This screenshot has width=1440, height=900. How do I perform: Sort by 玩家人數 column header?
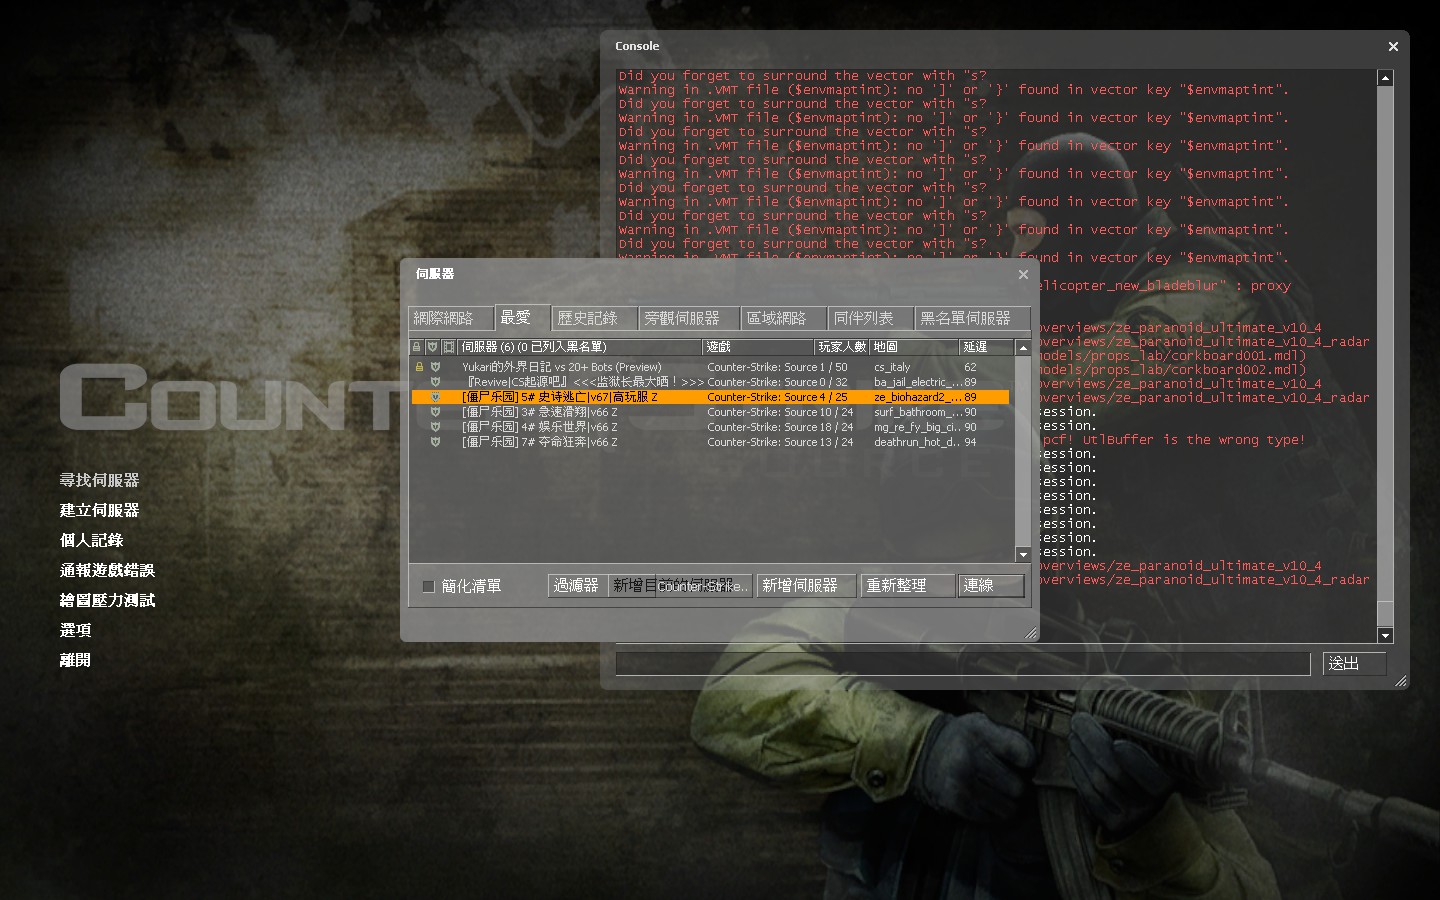pos(841,347)
